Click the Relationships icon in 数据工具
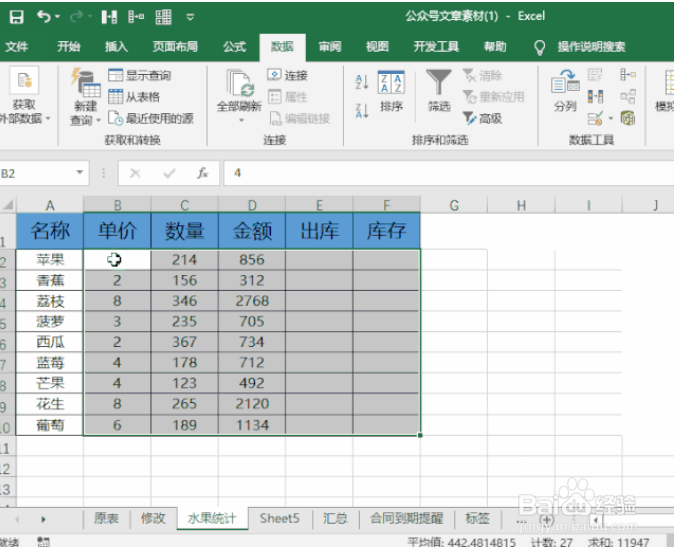This screenshot has height=550, width=676. 628,97
